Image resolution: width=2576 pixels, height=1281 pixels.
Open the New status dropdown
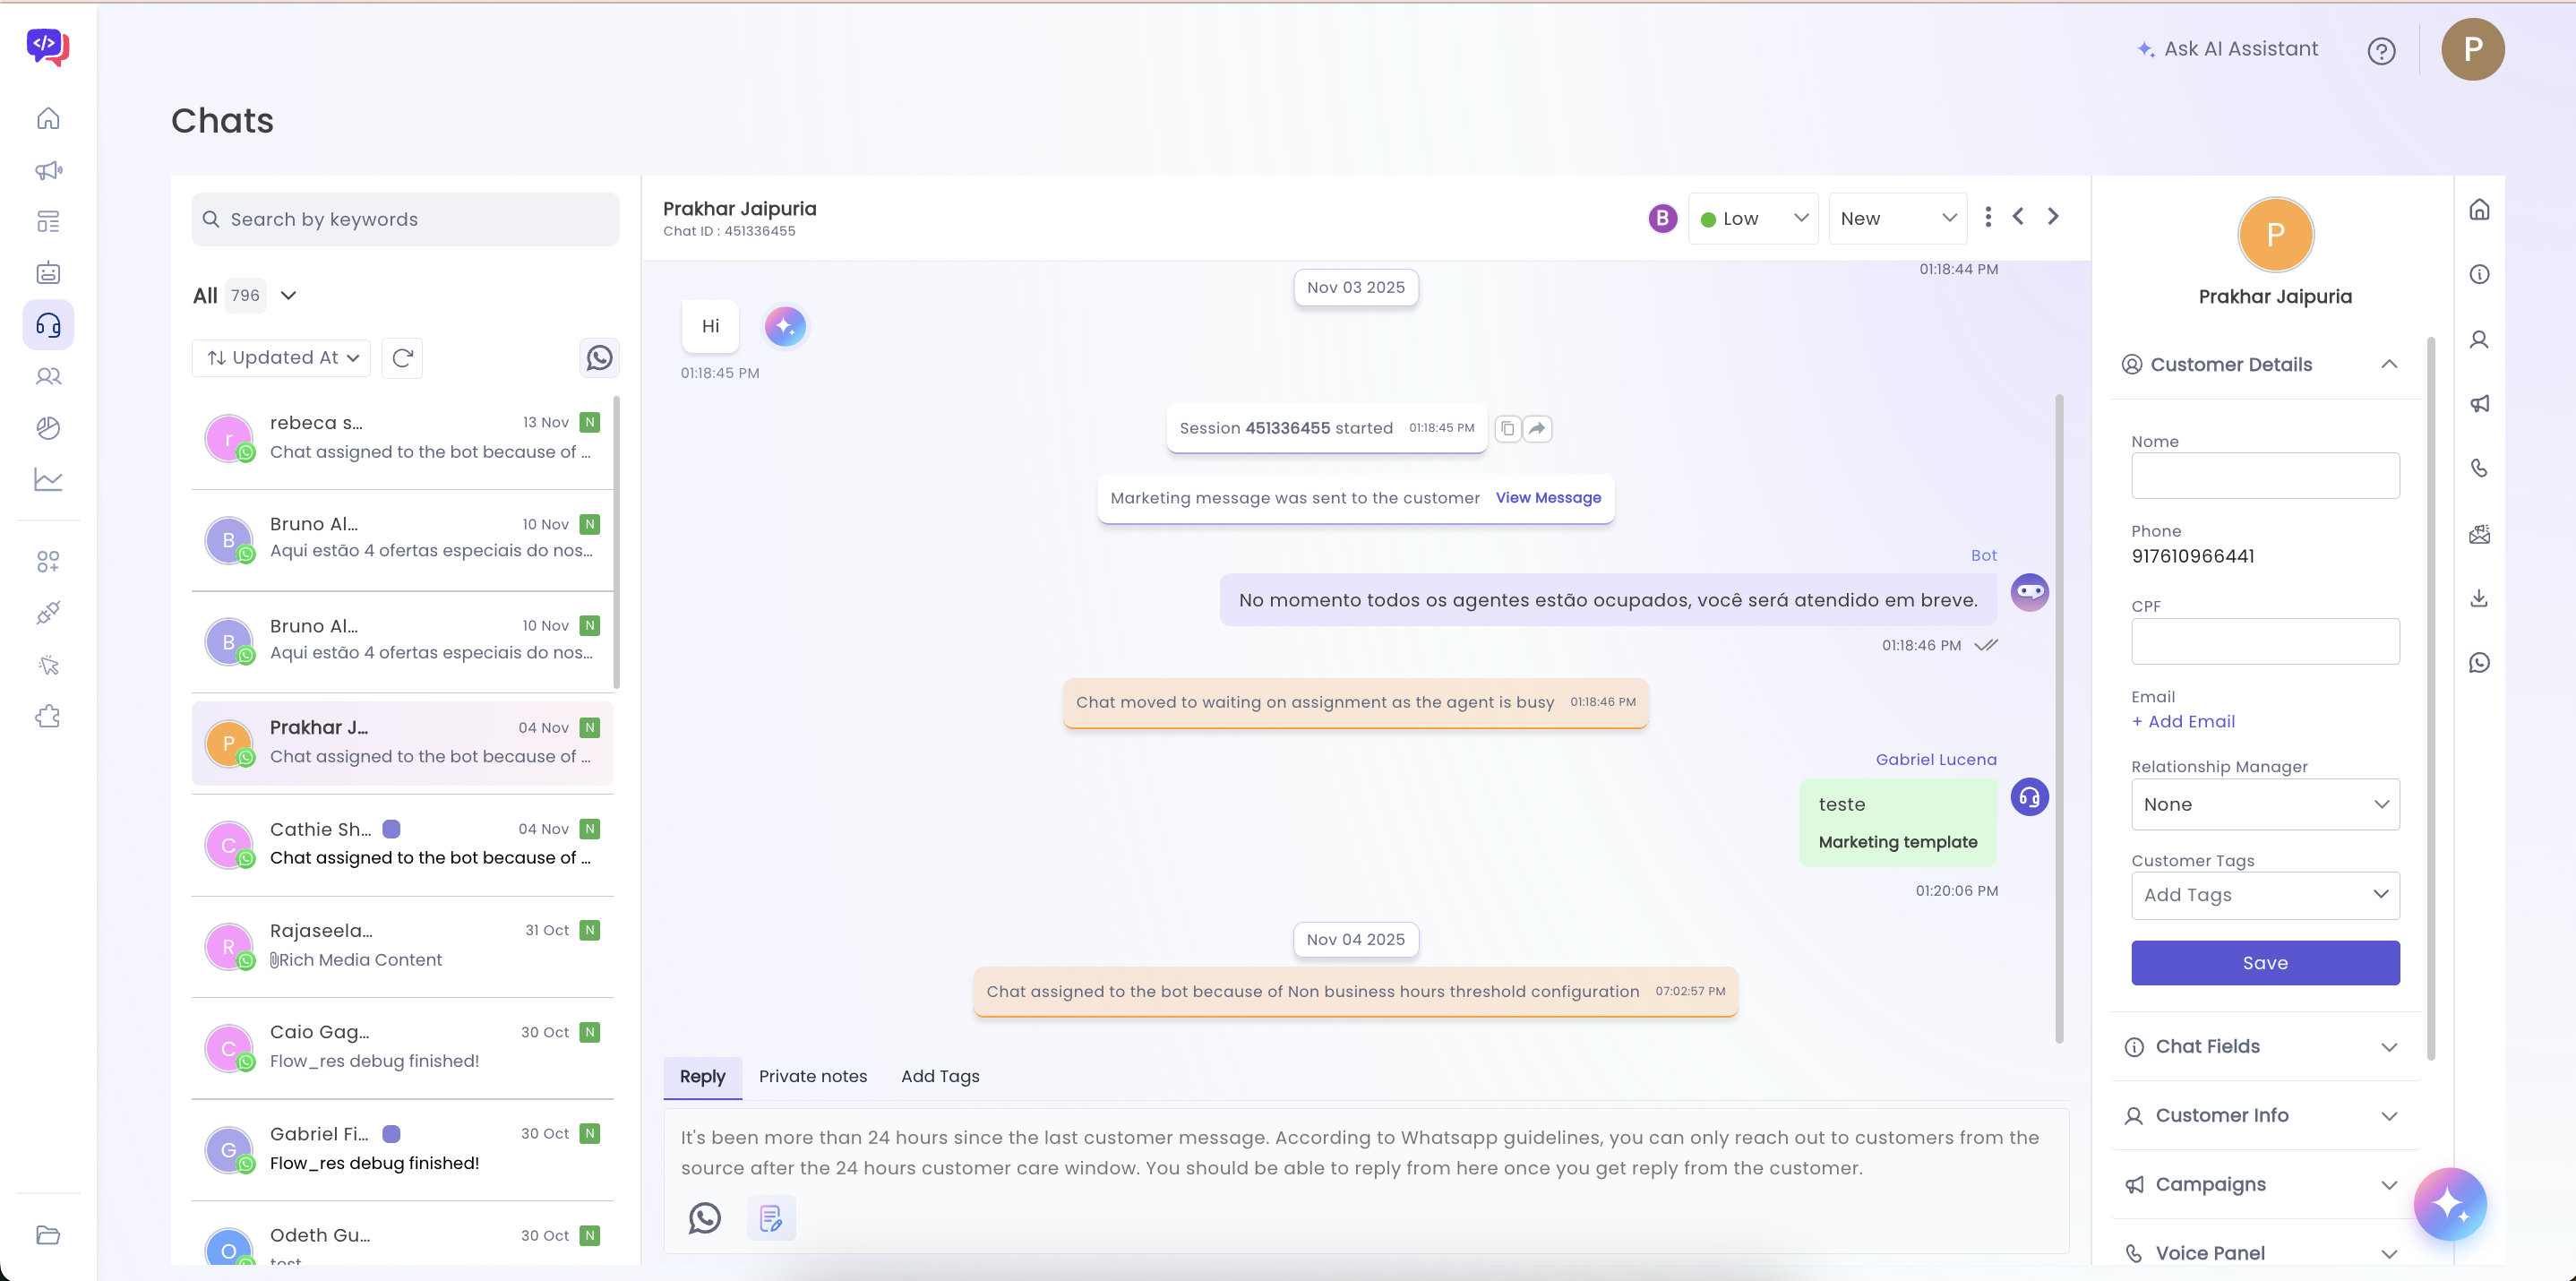click(1897, 218)
